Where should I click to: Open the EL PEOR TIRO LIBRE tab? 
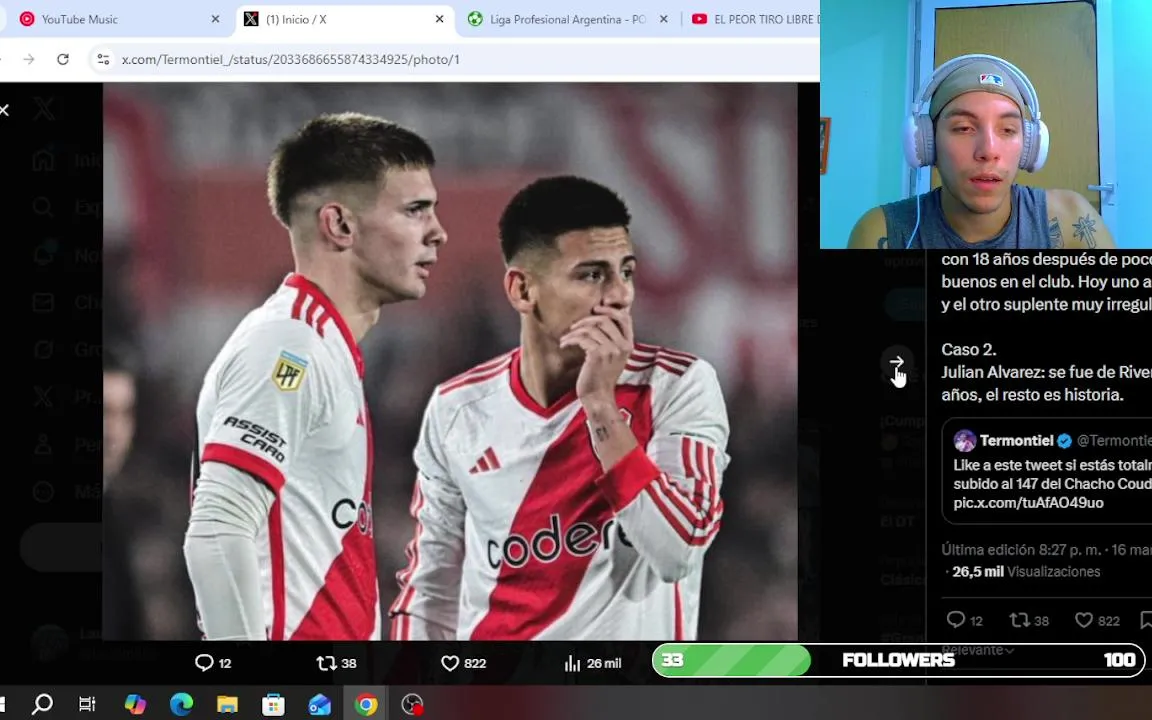pos(753,20)
